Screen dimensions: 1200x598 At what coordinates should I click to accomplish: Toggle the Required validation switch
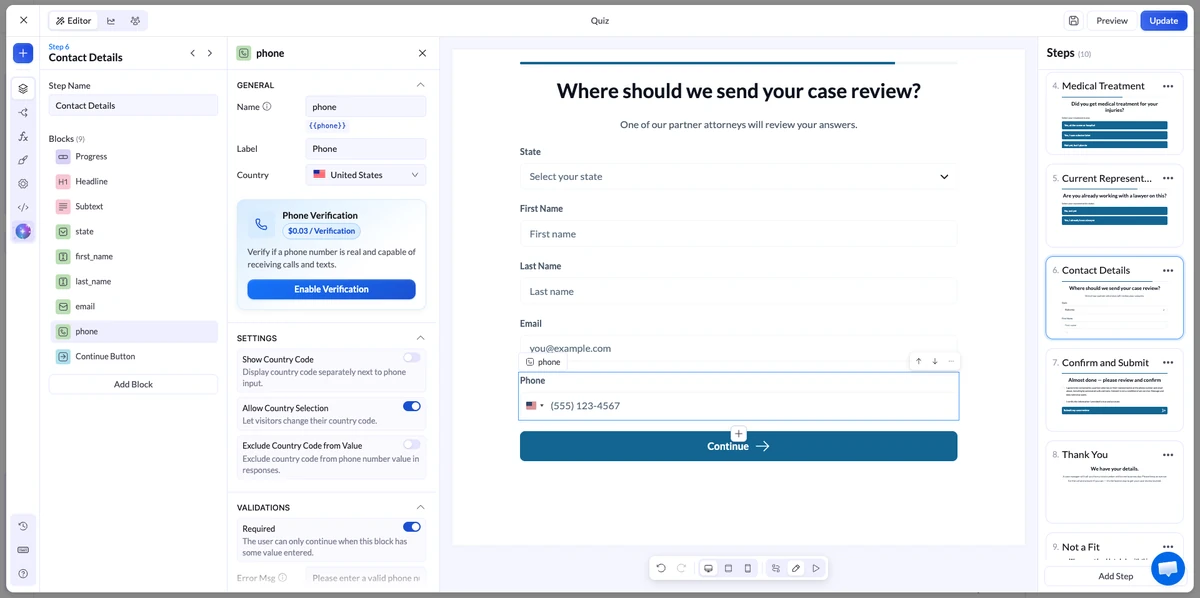pyautogui.click(x=412, y=527)
